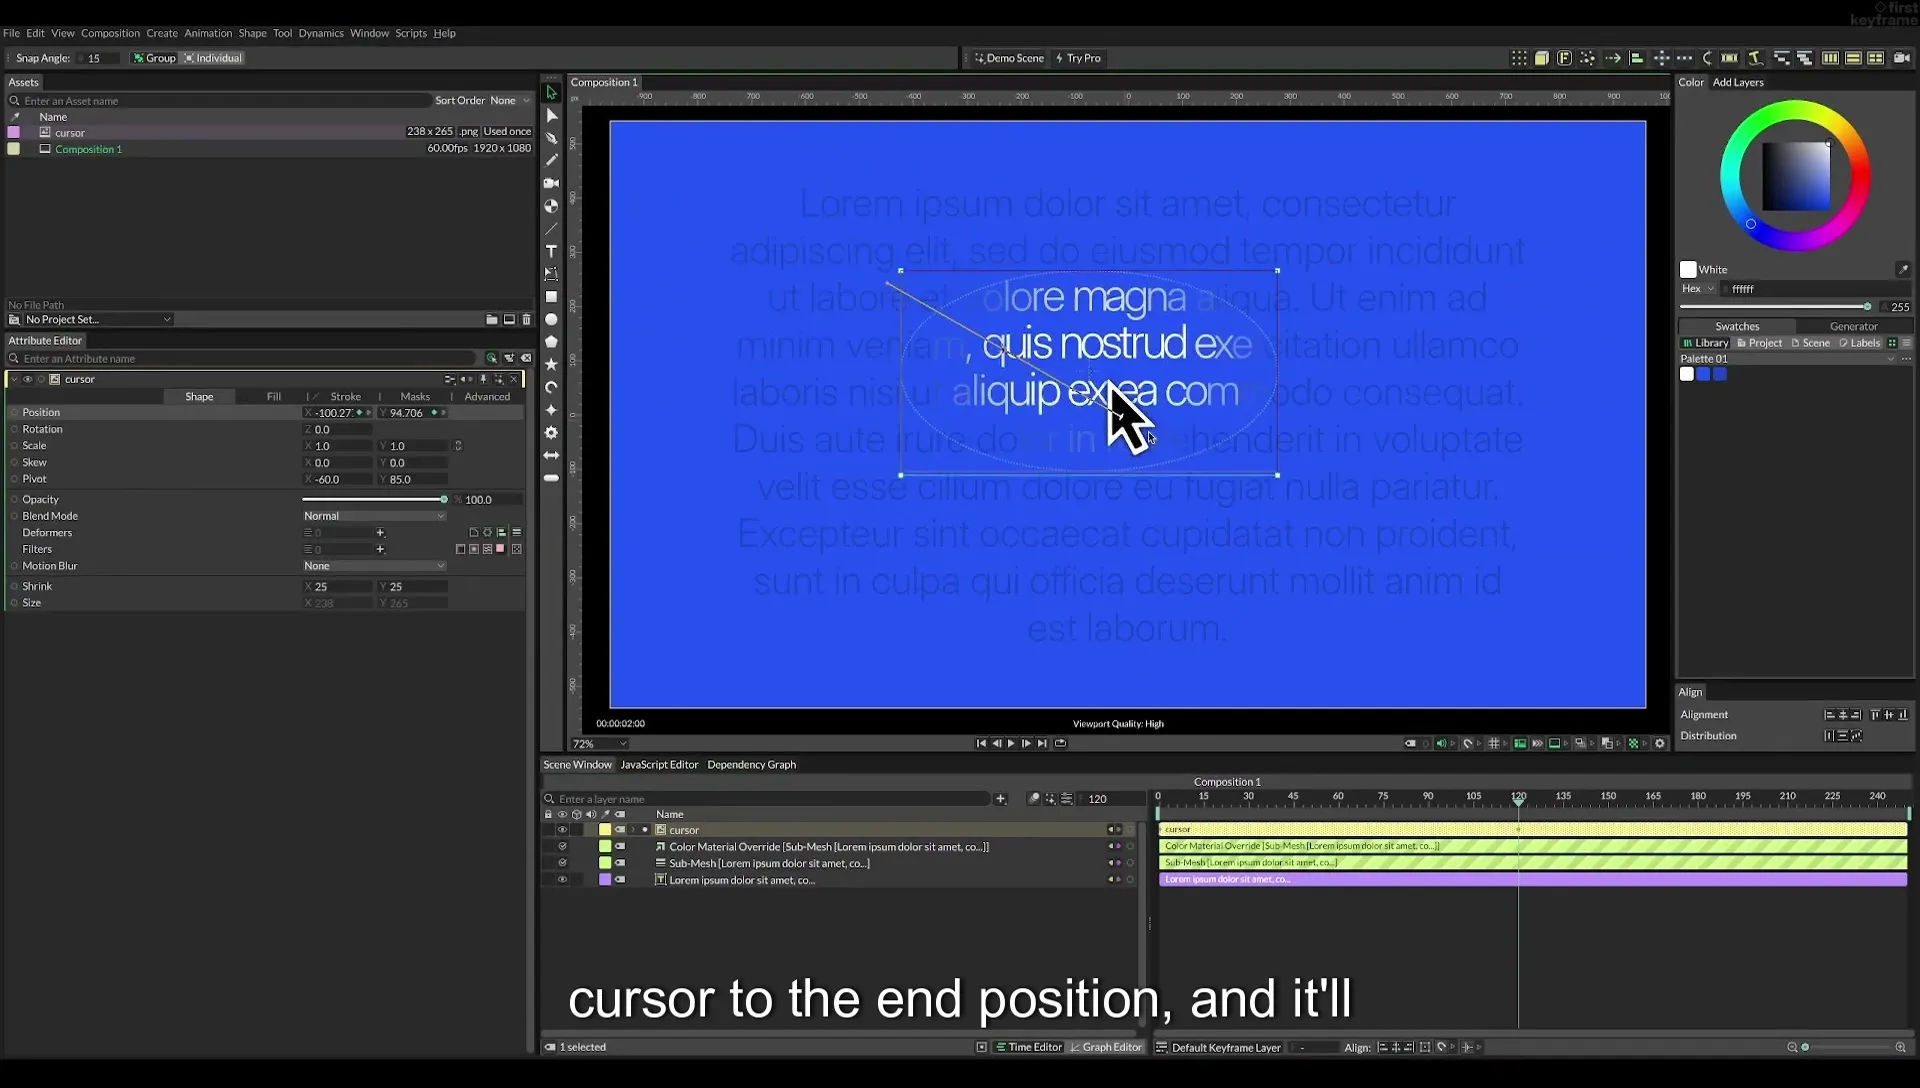
Task: Select the Star shape tool
Action: point(551,365)
